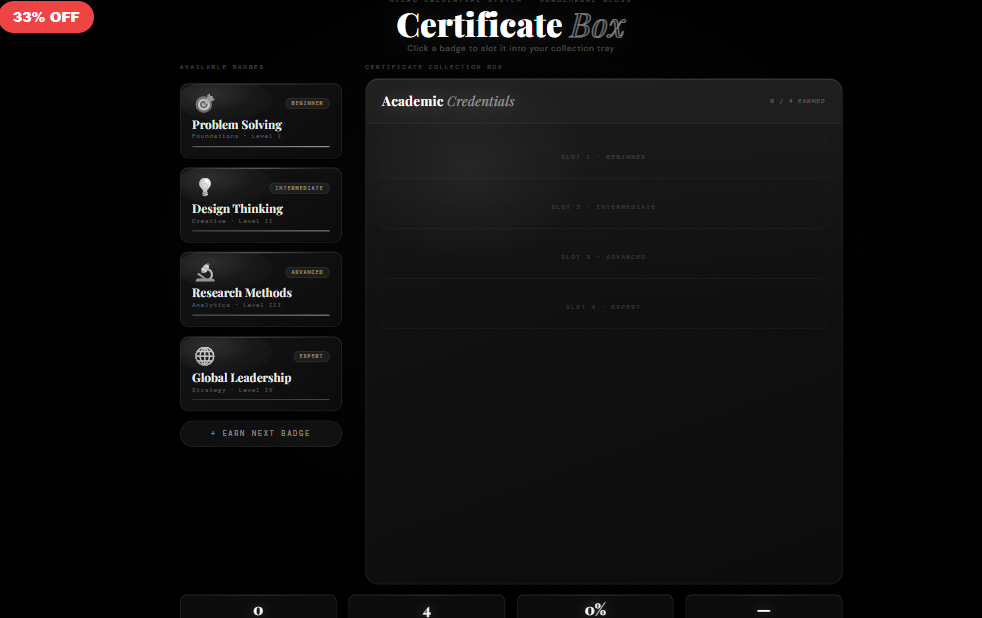The image size is (982, 618).
Task: Click the 0% completion stat card
Action: (594, 607)
